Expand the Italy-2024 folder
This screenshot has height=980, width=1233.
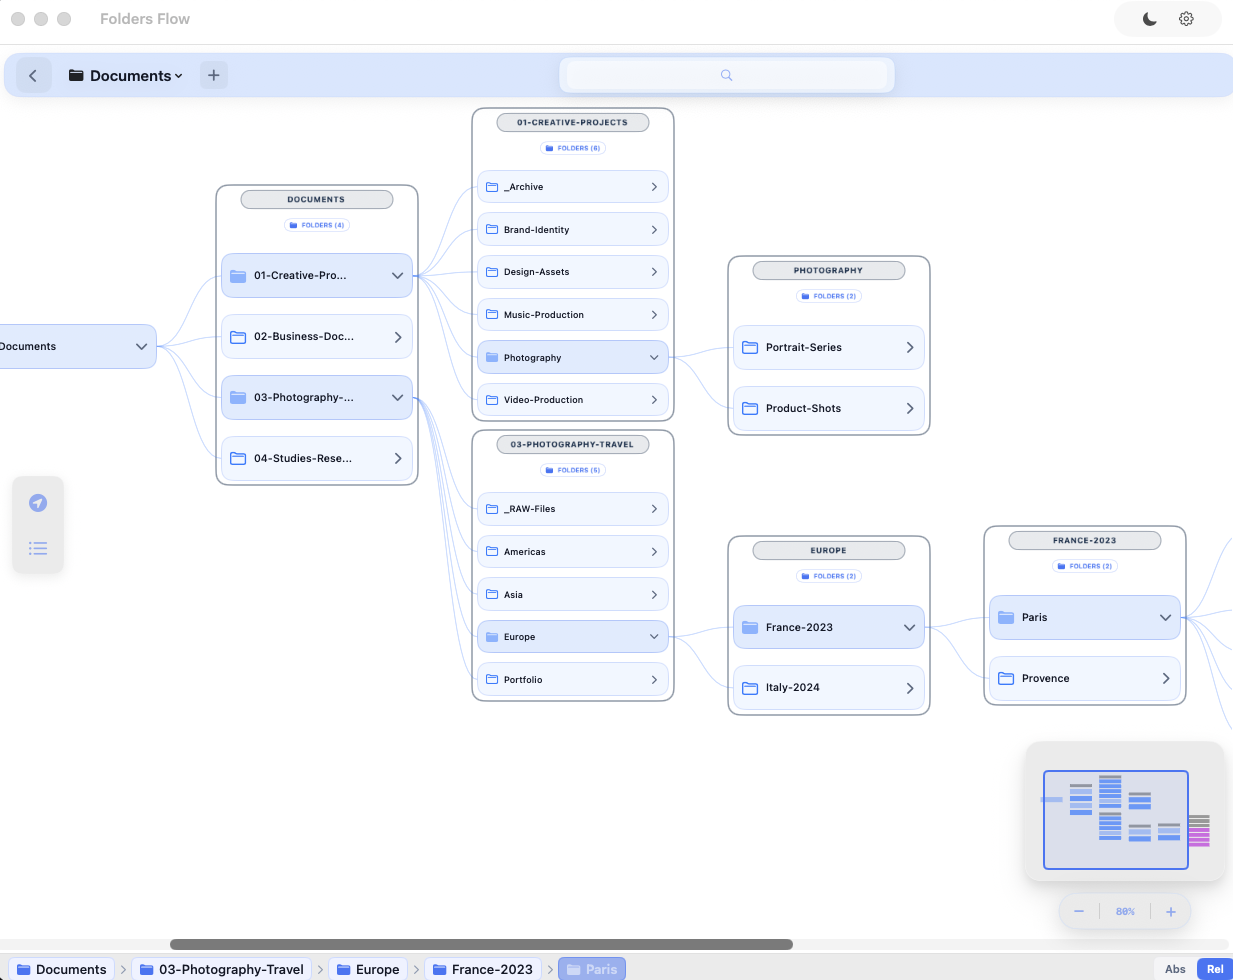(909, 687)
